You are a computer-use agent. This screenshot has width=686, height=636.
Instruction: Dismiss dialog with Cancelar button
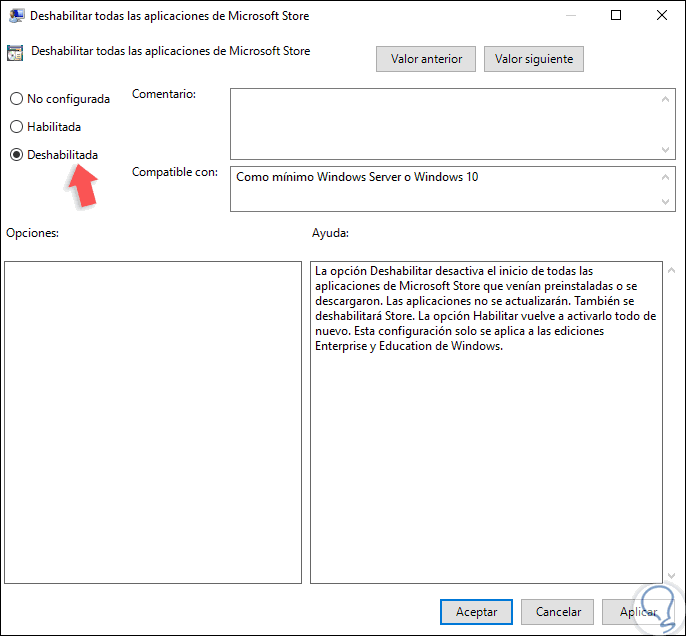click(x=558, y=612)
